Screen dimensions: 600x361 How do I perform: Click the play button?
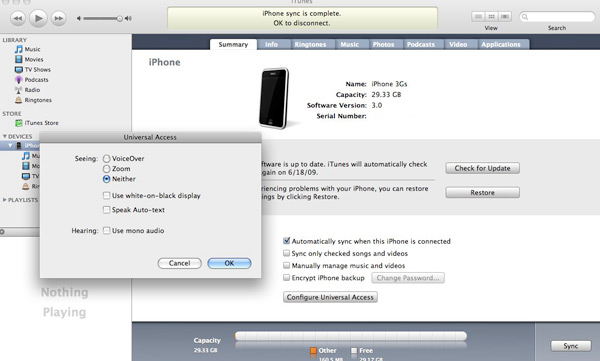click(x=38, y=18)
